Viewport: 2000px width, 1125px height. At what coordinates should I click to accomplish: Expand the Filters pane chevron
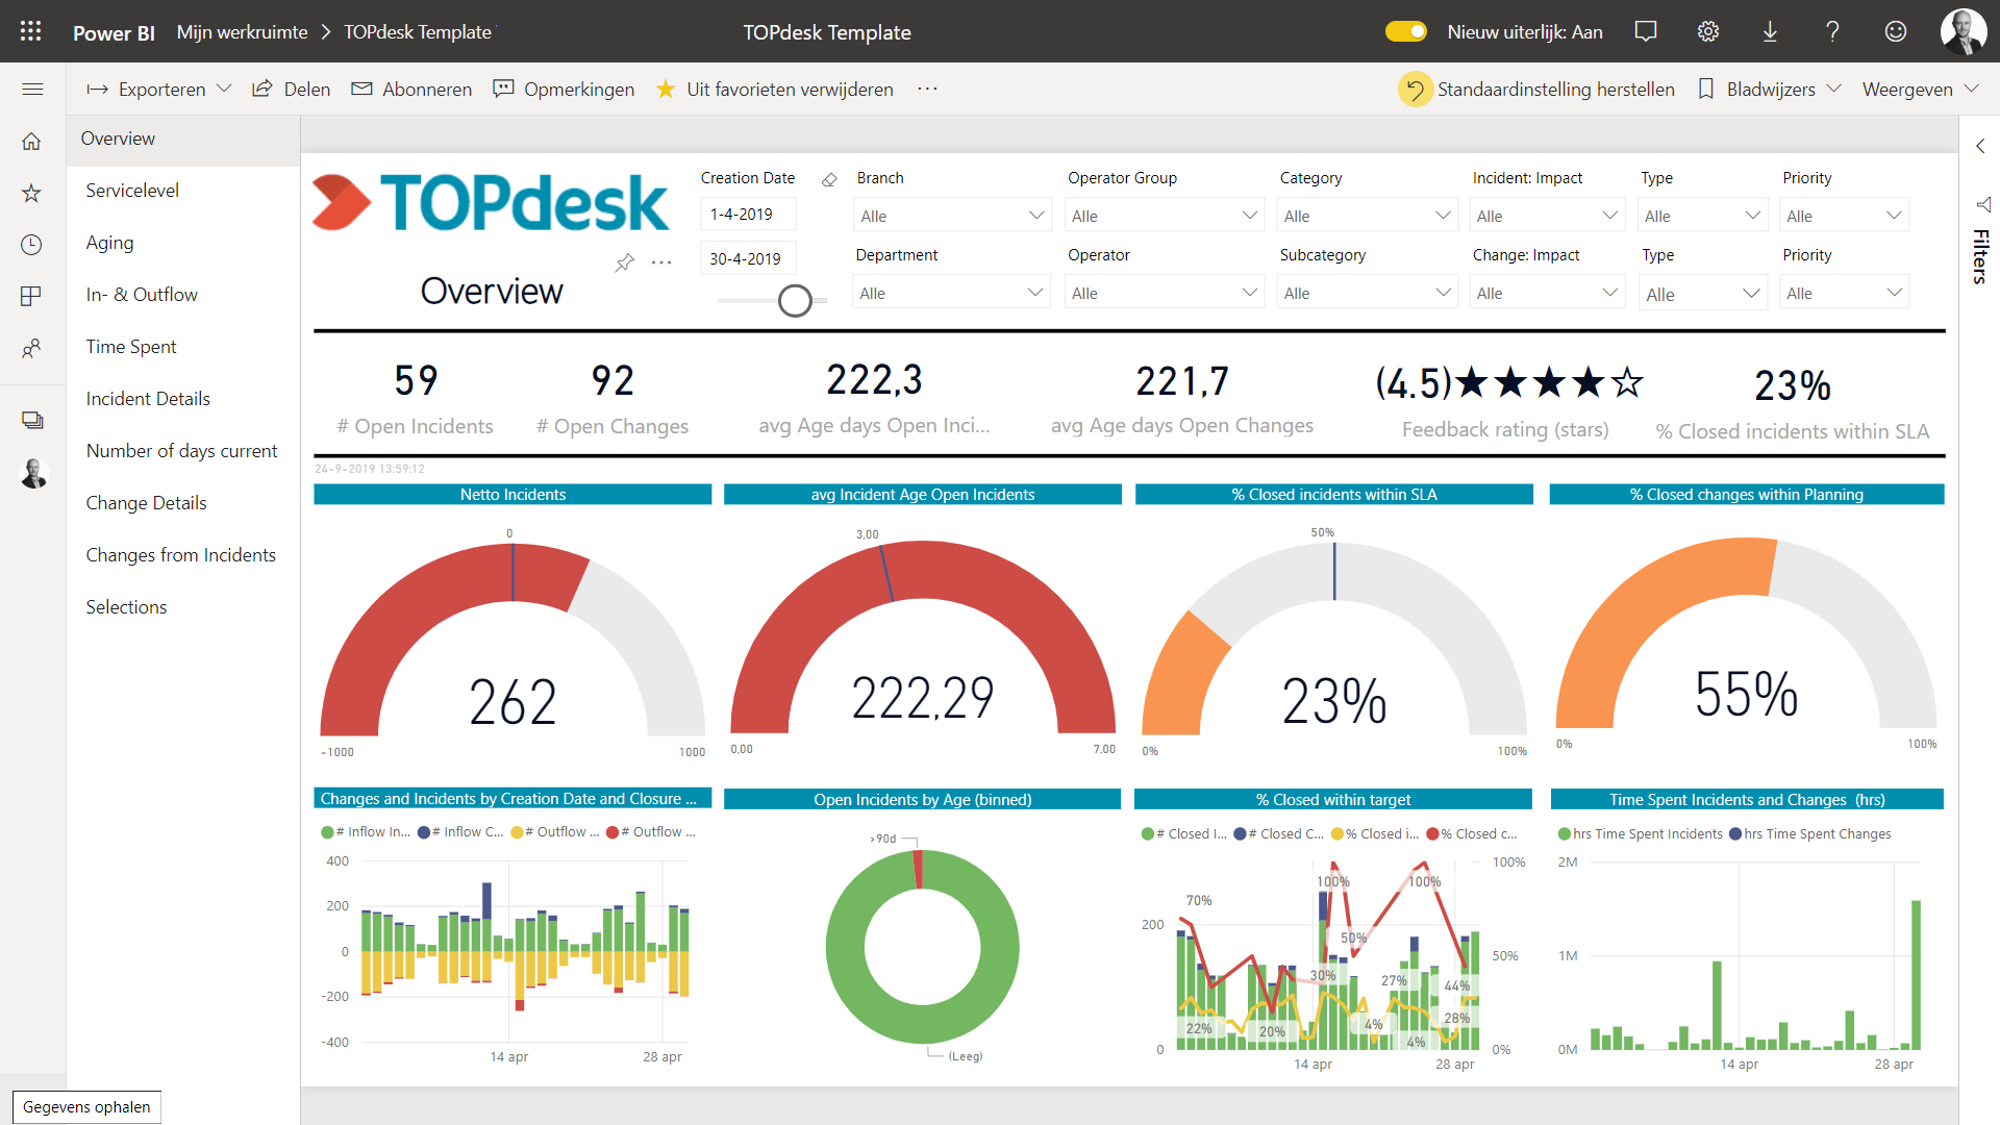(x=1980, y=146)
